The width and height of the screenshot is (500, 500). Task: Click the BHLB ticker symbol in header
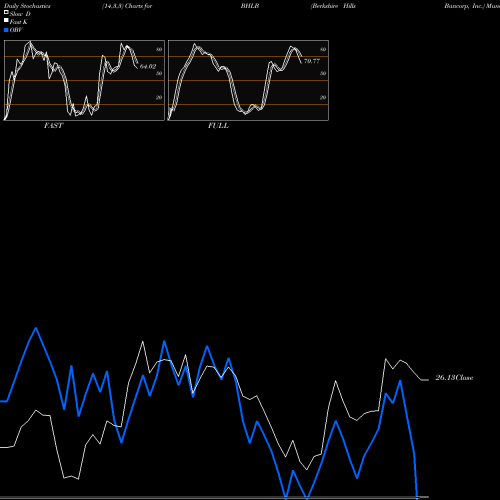(250, 6)
